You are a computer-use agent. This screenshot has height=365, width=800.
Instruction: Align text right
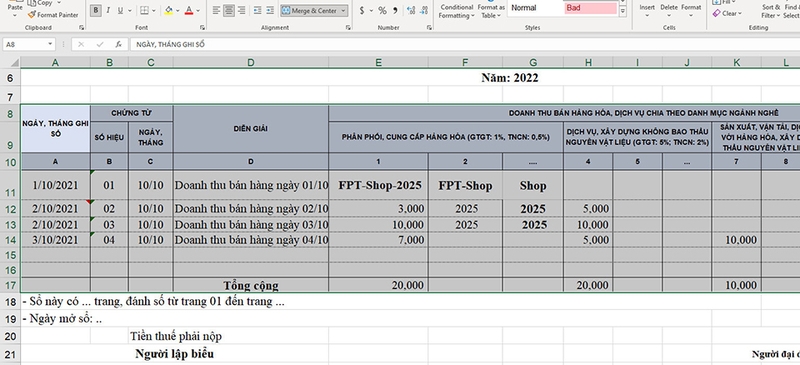(241, 10)
